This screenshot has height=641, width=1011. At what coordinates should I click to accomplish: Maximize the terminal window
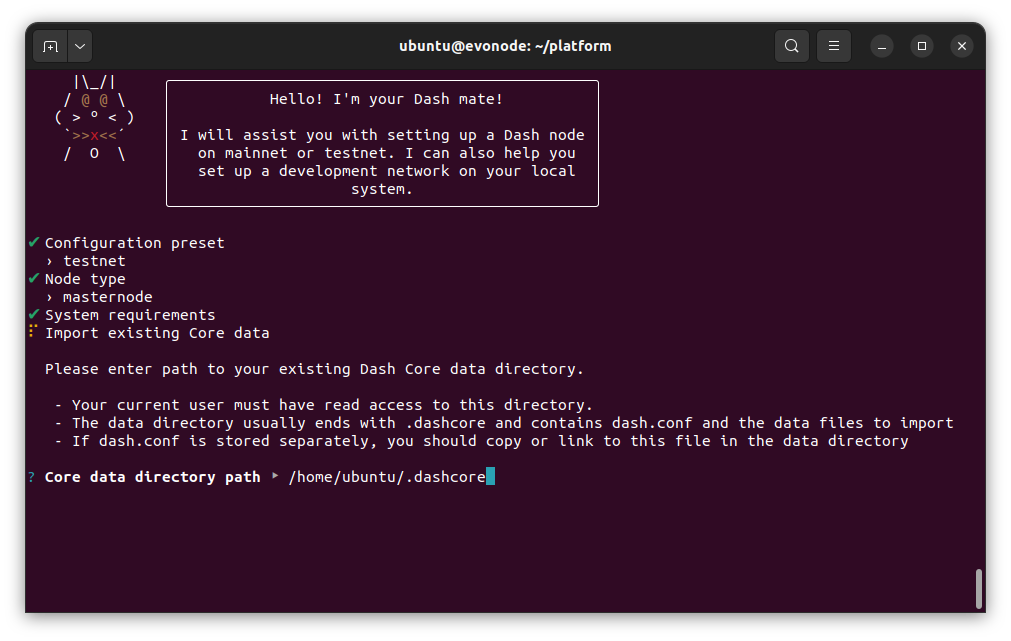click(x=922, y=46)
